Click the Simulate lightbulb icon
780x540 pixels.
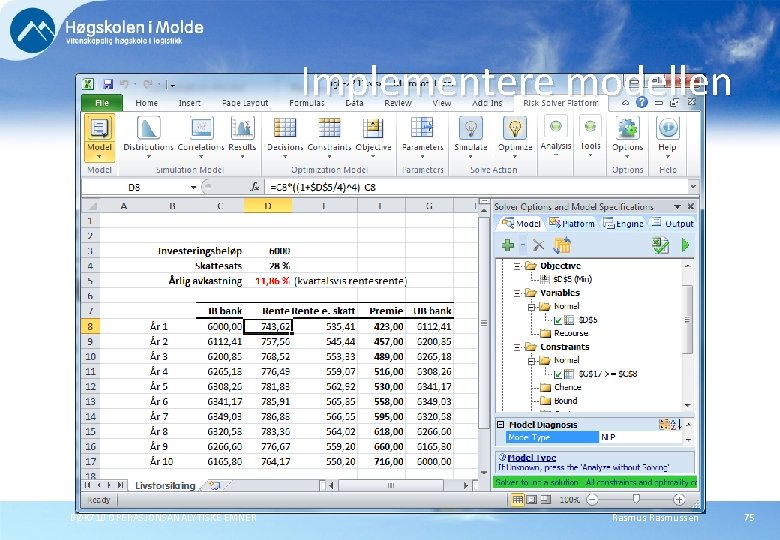pos(471,128)
